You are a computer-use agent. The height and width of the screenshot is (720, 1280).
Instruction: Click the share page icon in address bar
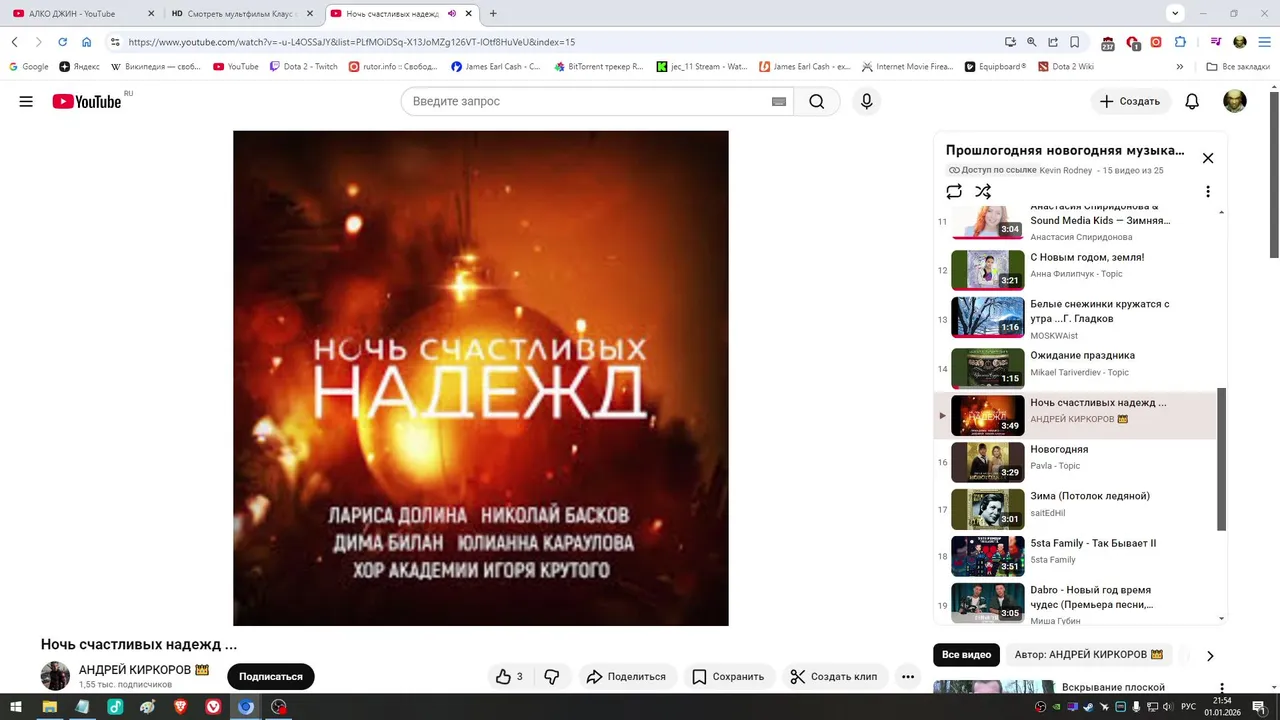1053,42
